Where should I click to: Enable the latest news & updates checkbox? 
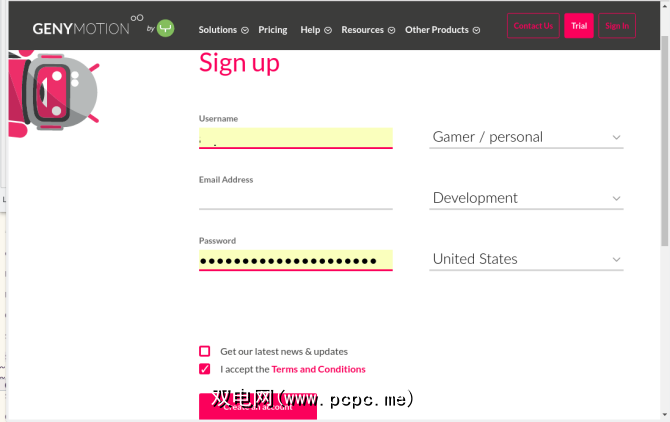click(205, 351)
